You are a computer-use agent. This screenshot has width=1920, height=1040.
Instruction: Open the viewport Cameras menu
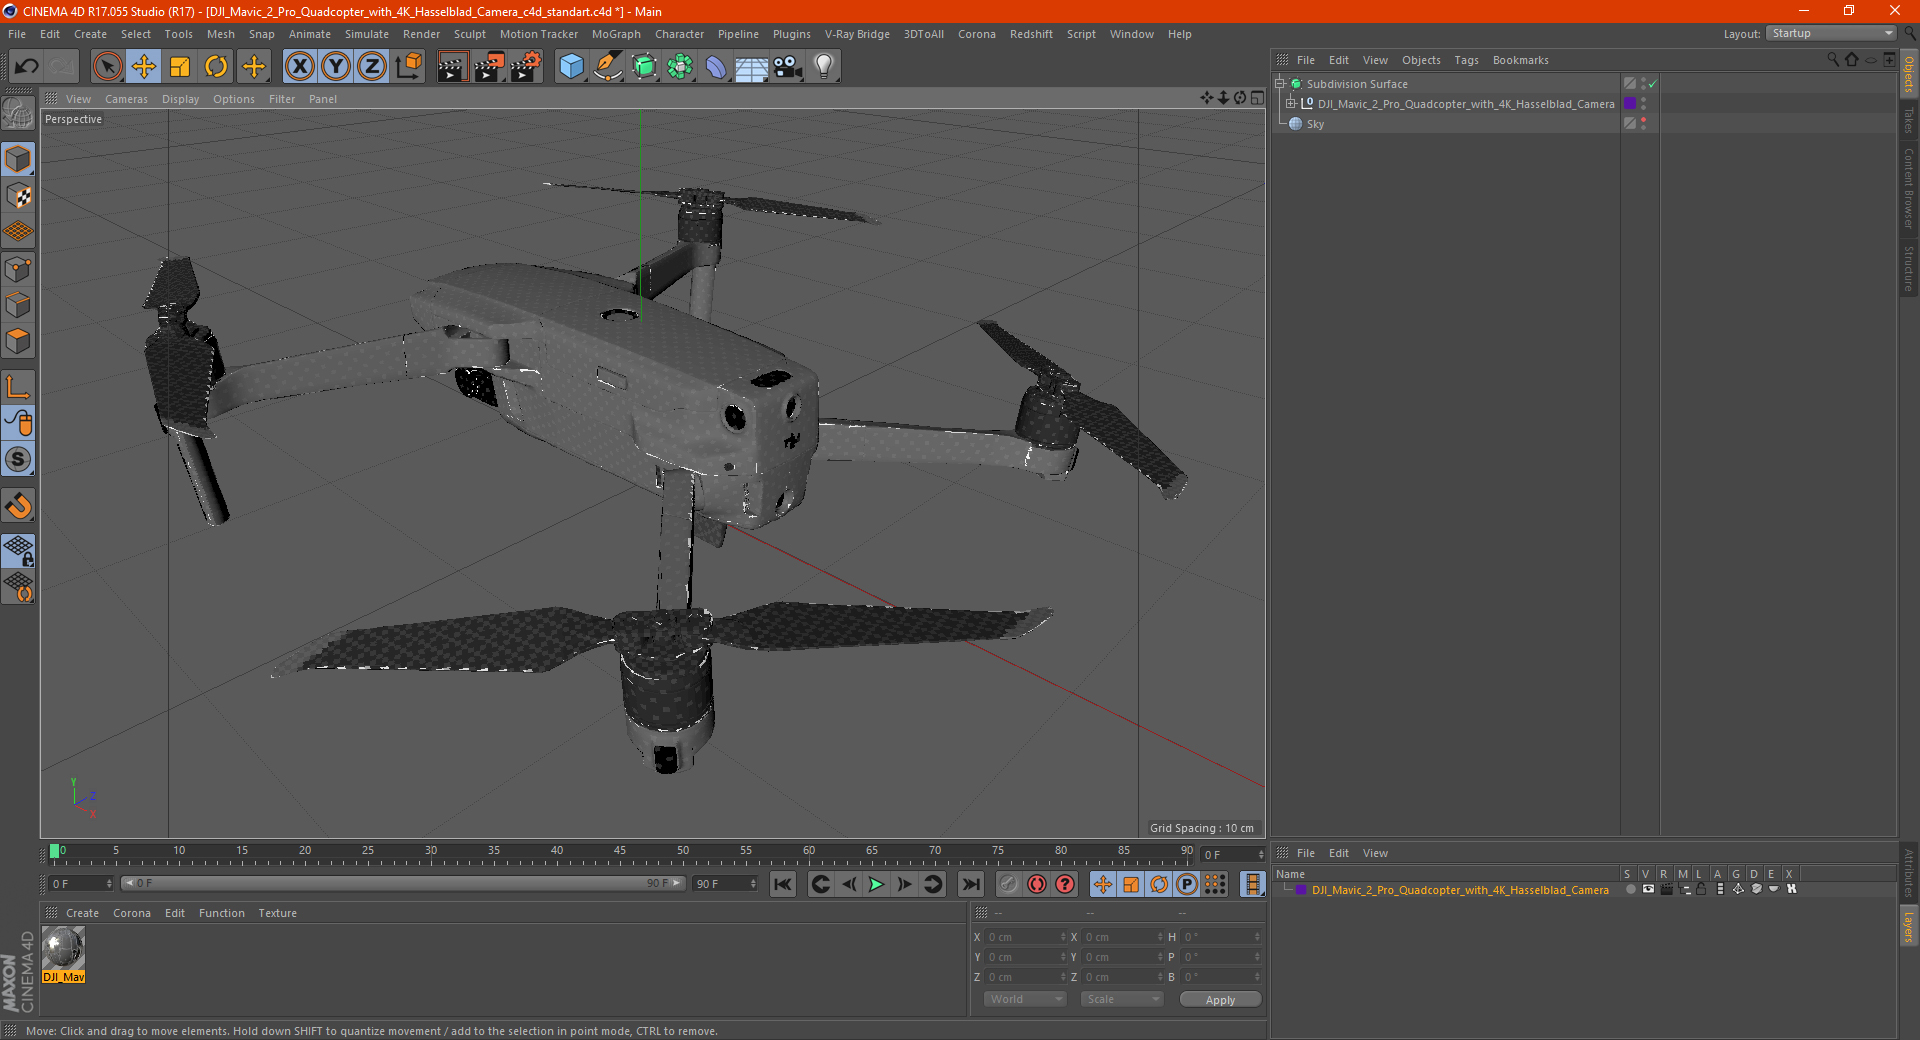tap(126, 99)
